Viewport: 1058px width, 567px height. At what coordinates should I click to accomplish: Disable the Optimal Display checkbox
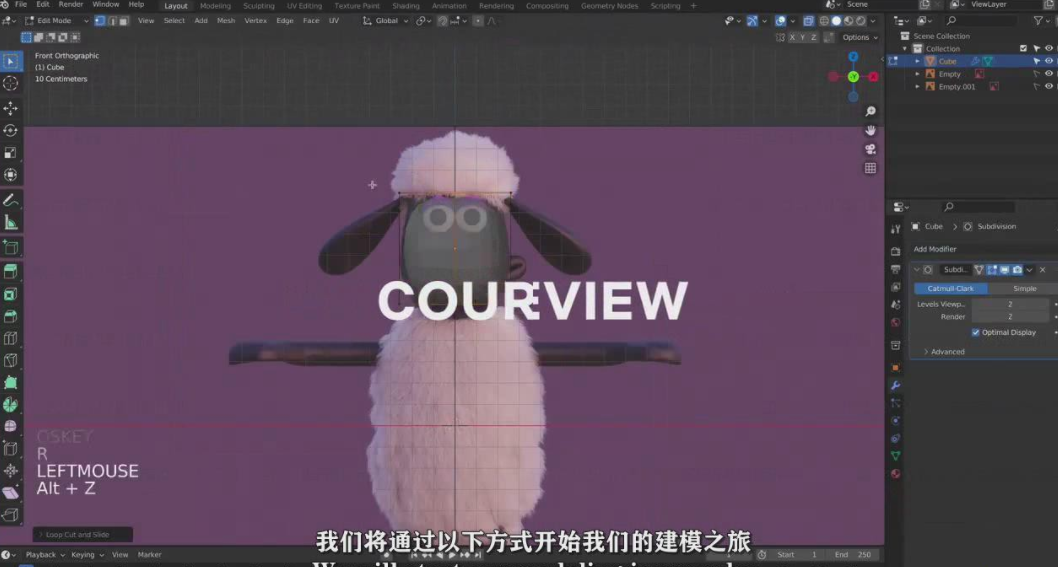[976, 332]
